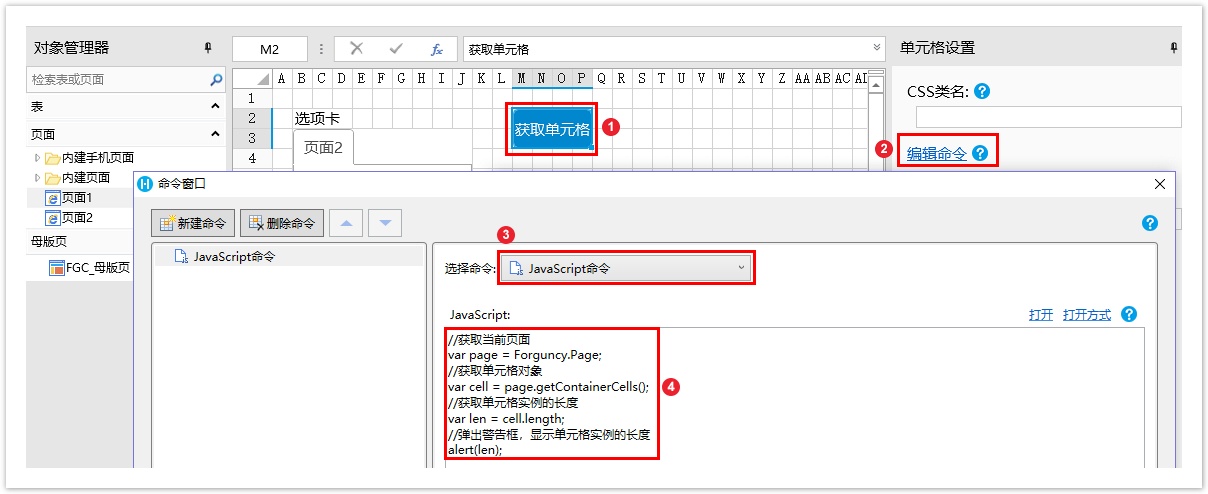Screen dimensions: 1208x494
Task: Click the help icon beside 打开方式
Action: click(x=1129, y=314)
